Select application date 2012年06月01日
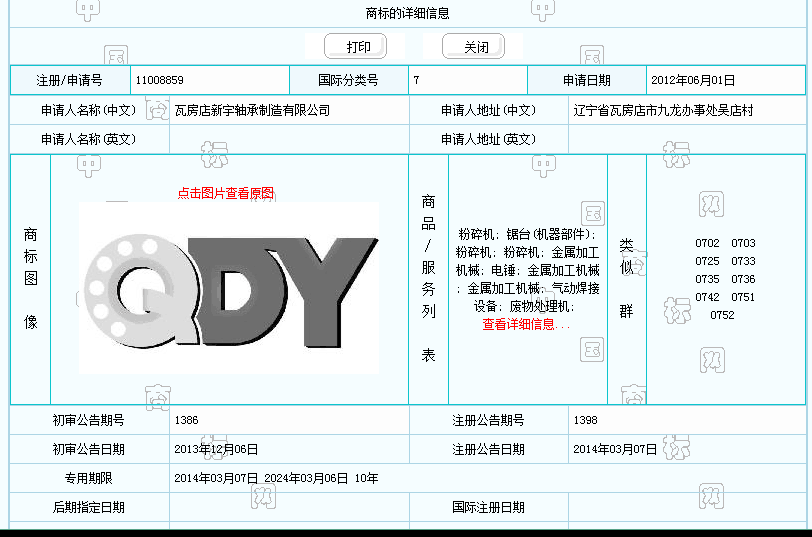Image resolution: width=812 pixels, height=537 pixels. [x=693, y=80]
